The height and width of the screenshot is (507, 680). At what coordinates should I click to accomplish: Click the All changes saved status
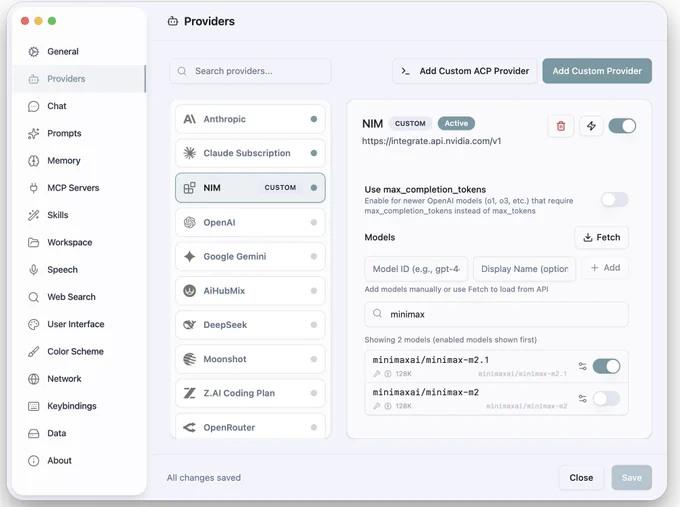pyautogui.click(x=204, y=478)
